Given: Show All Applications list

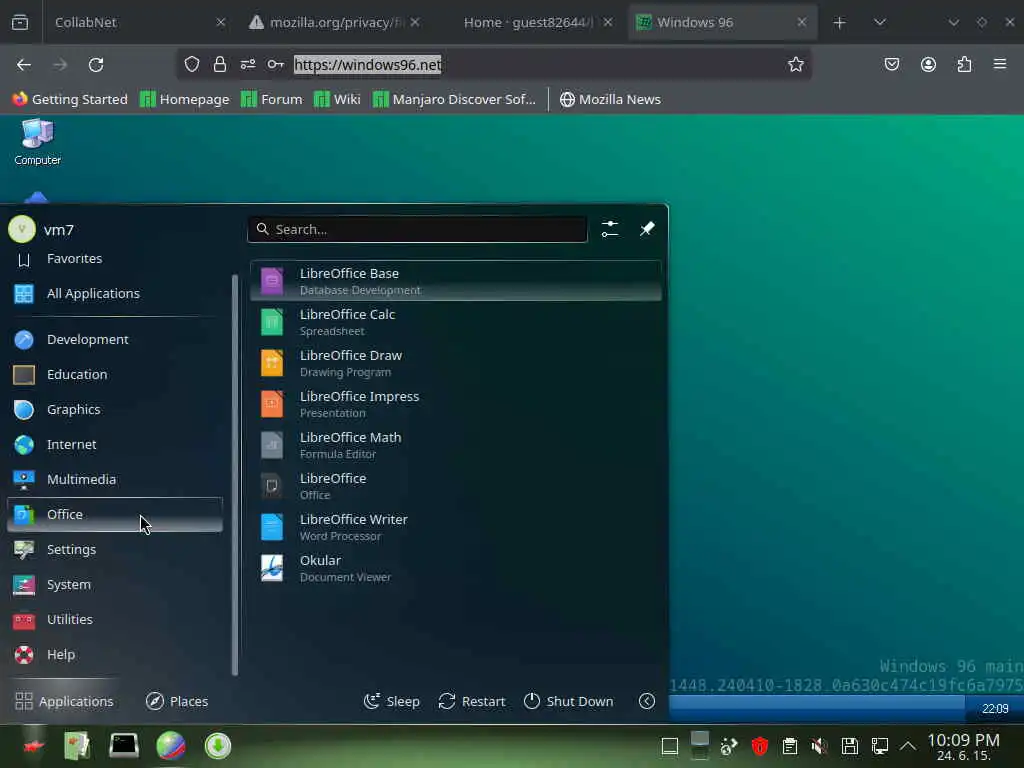Looking at the screenshot, I should tap(115, 294).
